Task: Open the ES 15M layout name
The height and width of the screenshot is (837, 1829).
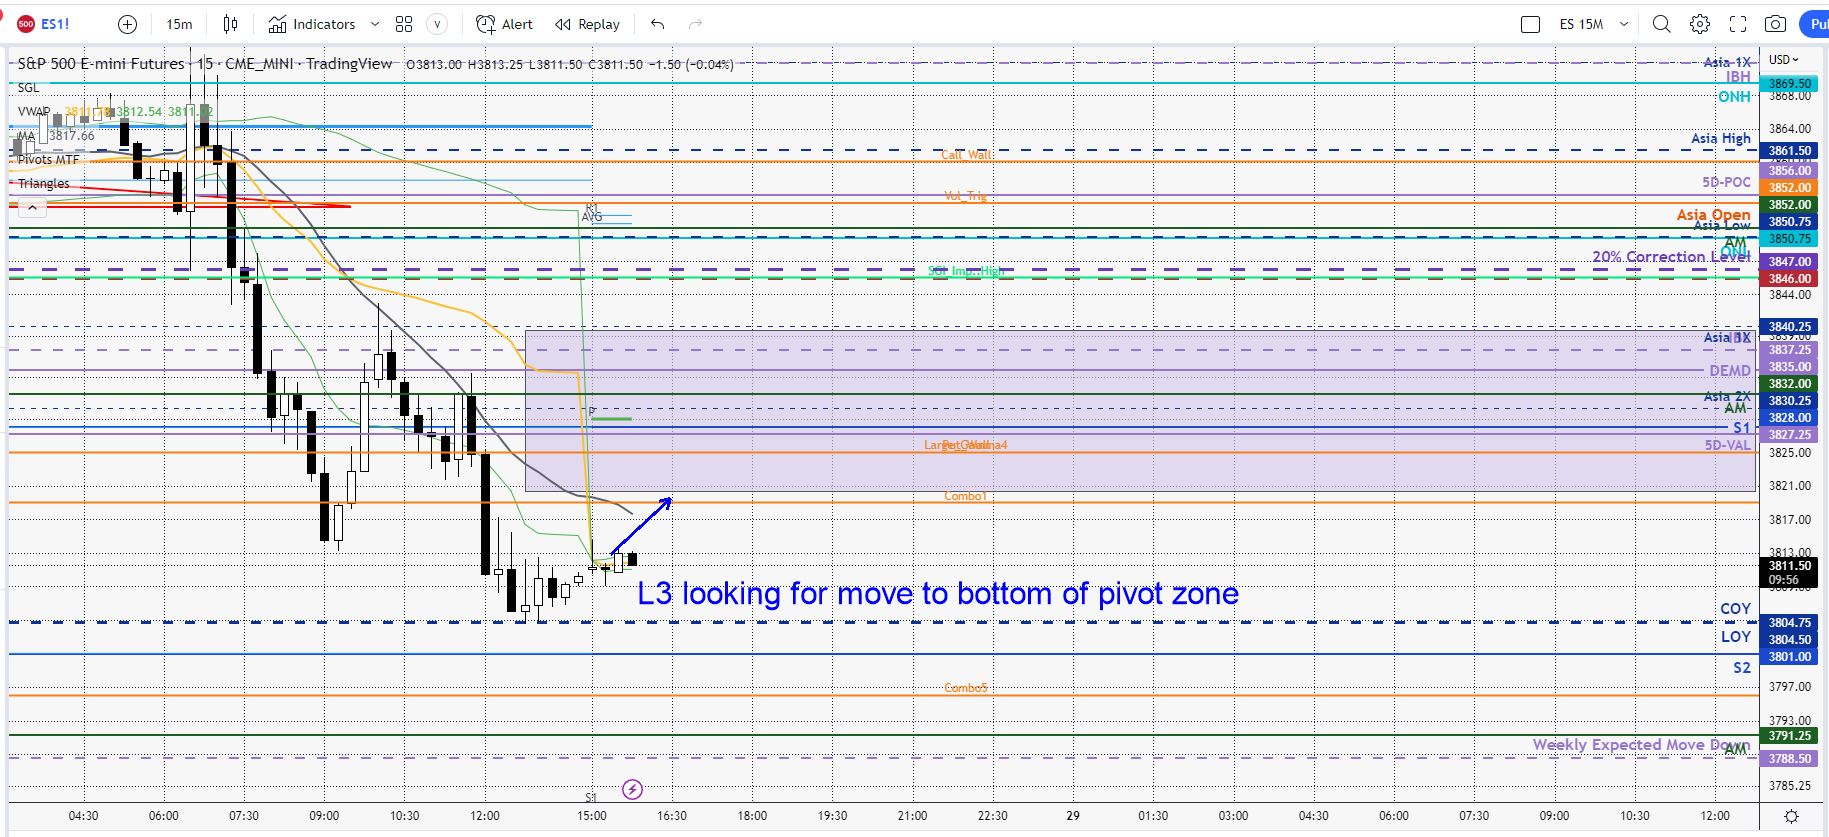Action: point(1581,24)
